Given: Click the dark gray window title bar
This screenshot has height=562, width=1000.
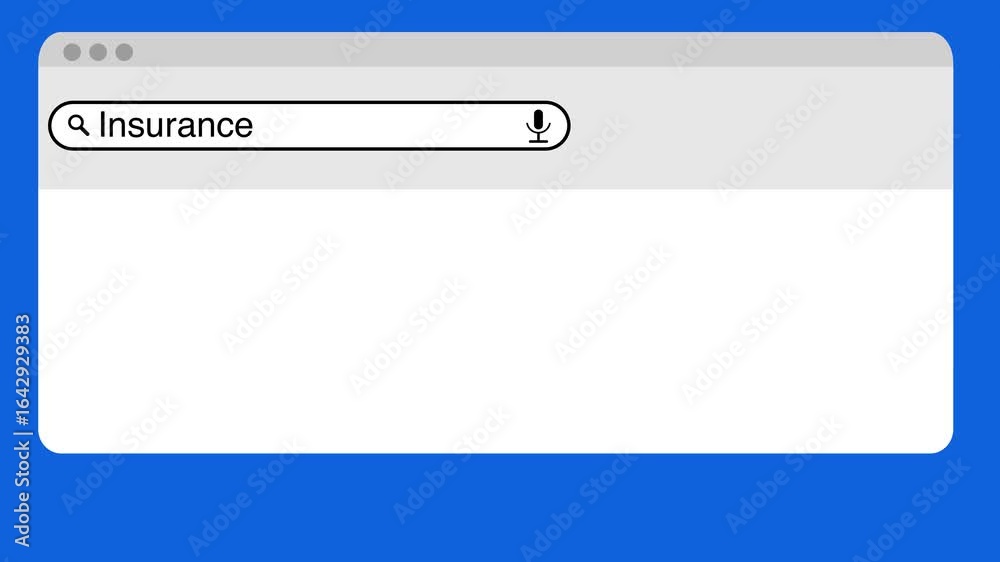Looking at the screenshot, I should (496, 50).
